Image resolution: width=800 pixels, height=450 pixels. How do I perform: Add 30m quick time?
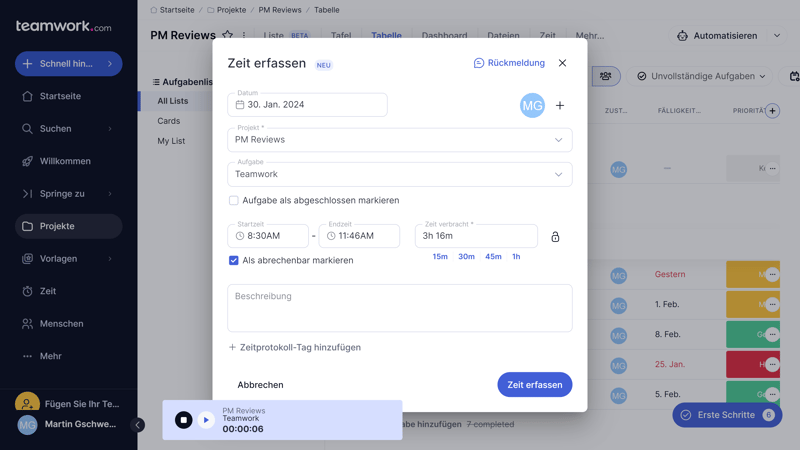[x=466, y=257]
